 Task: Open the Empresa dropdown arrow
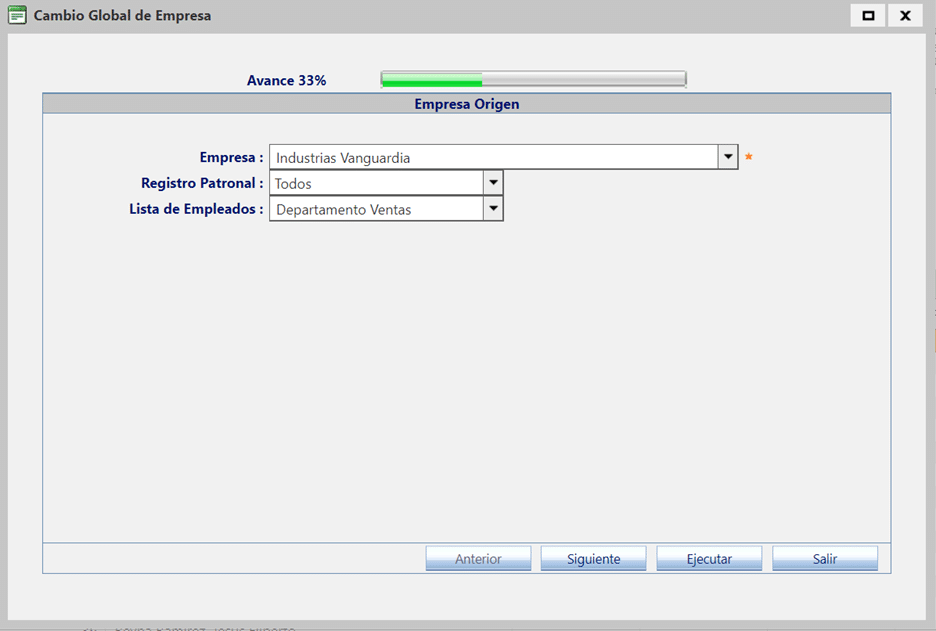[728, 157]
